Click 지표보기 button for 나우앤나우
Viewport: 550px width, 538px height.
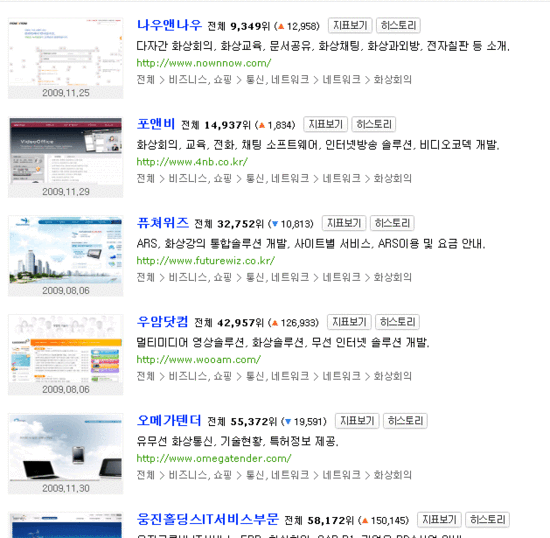[350, 26]
